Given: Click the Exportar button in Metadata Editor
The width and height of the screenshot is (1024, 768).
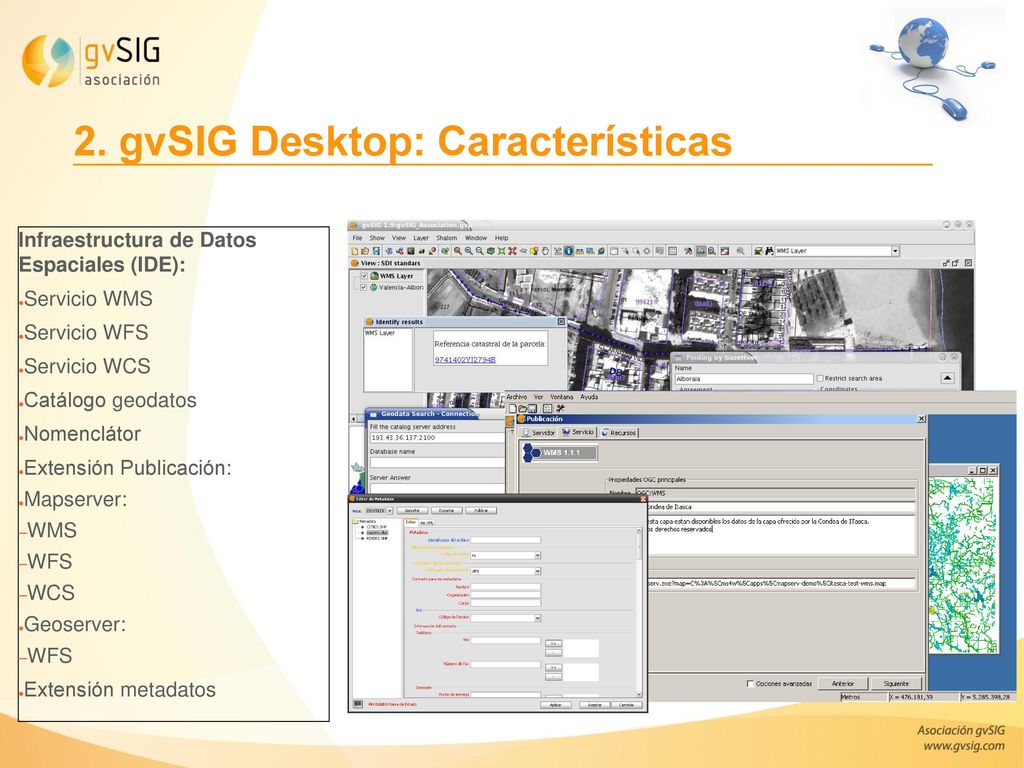Looking at the screenshot, I should [446, 511].
